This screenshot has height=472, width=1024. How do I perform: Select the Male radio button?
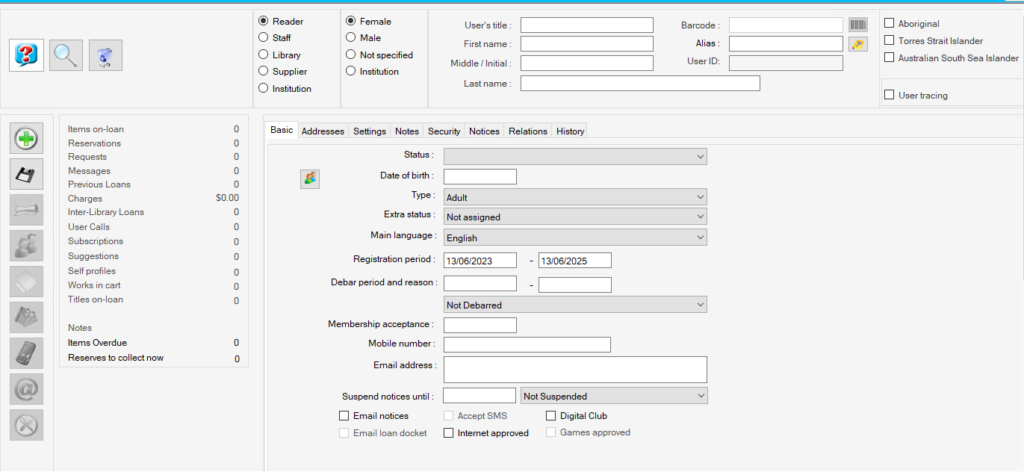[351, 38]
